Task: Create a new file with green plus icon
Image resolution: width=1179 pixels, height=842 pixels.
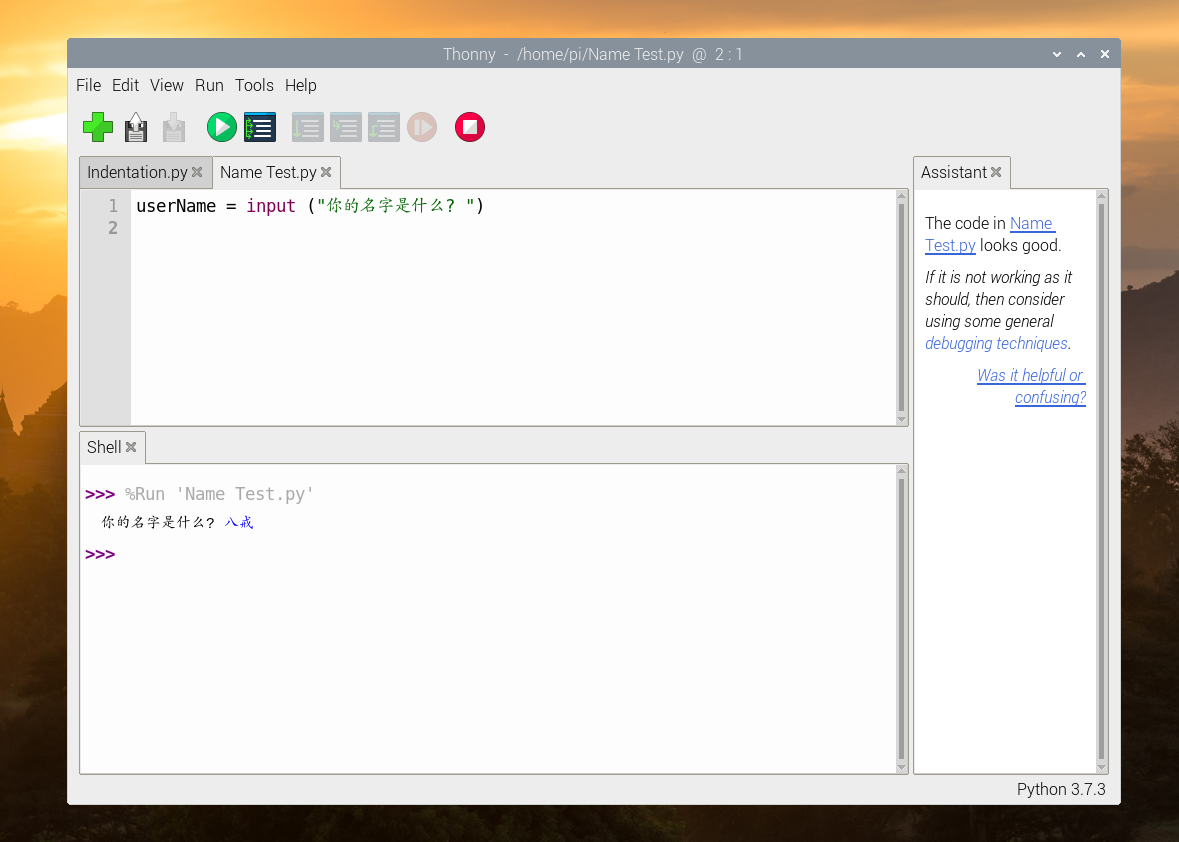Action: [x=98, y=127]
